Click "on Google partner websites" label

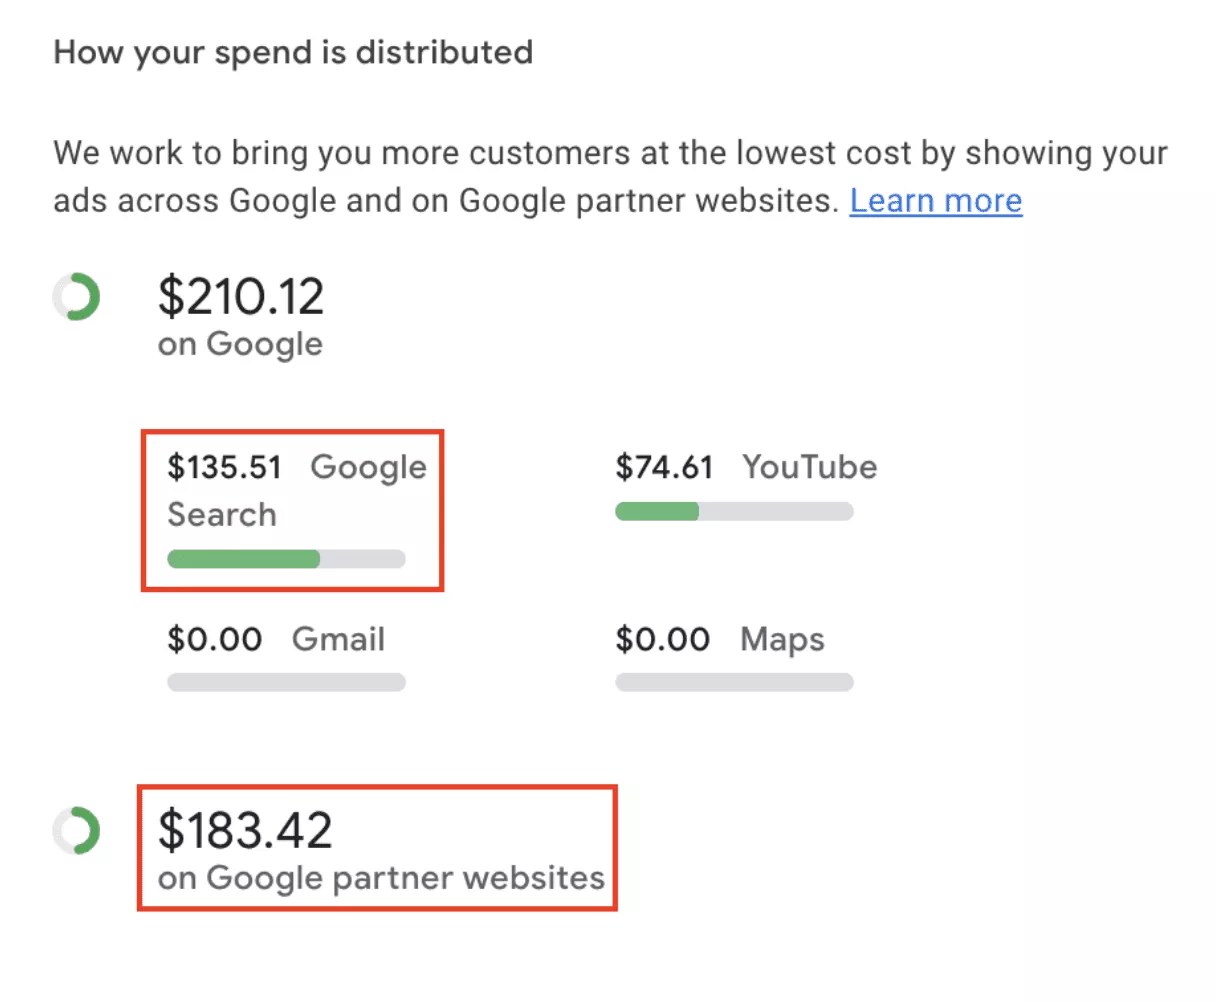click(381, 878)
